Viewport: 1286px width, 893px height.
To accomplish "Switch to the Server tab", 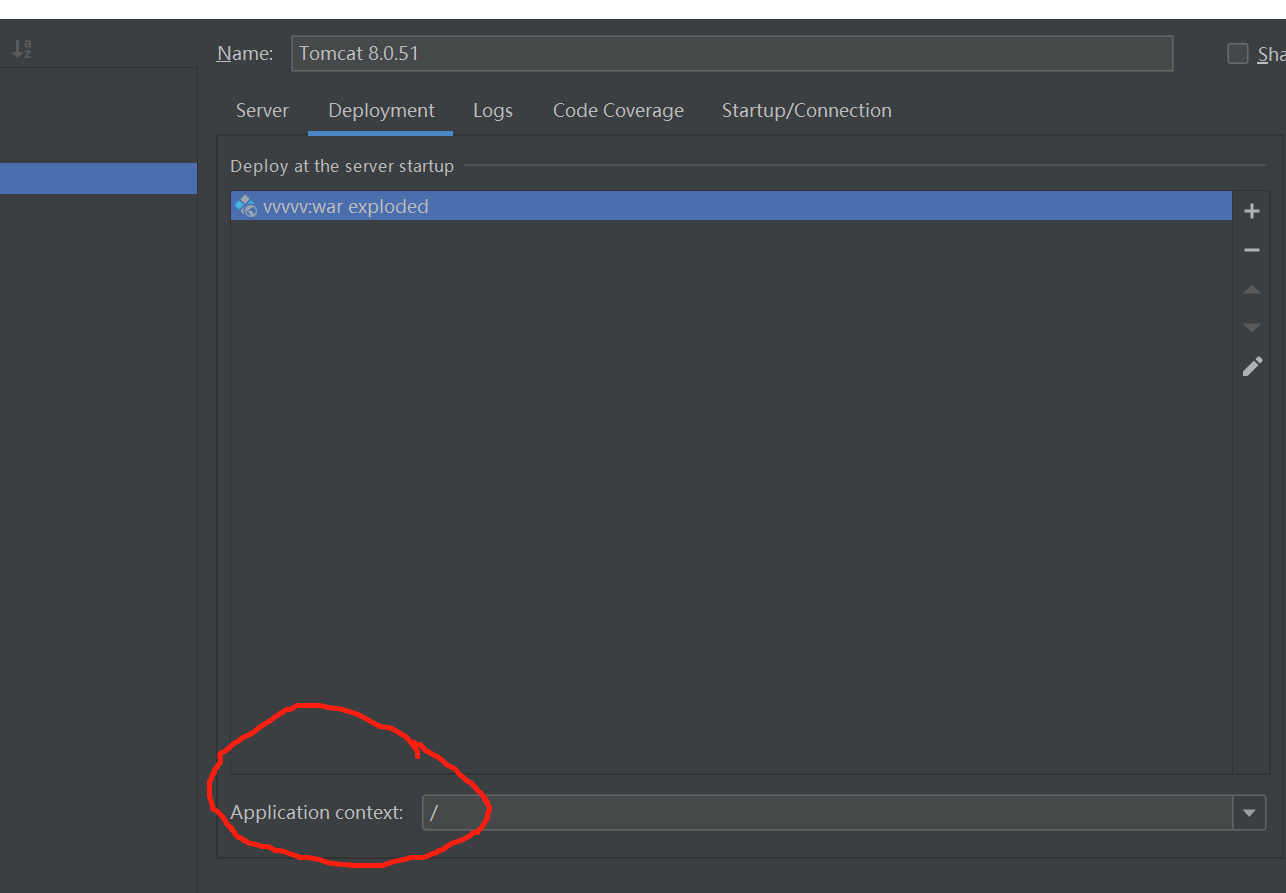I will [262, 111].
